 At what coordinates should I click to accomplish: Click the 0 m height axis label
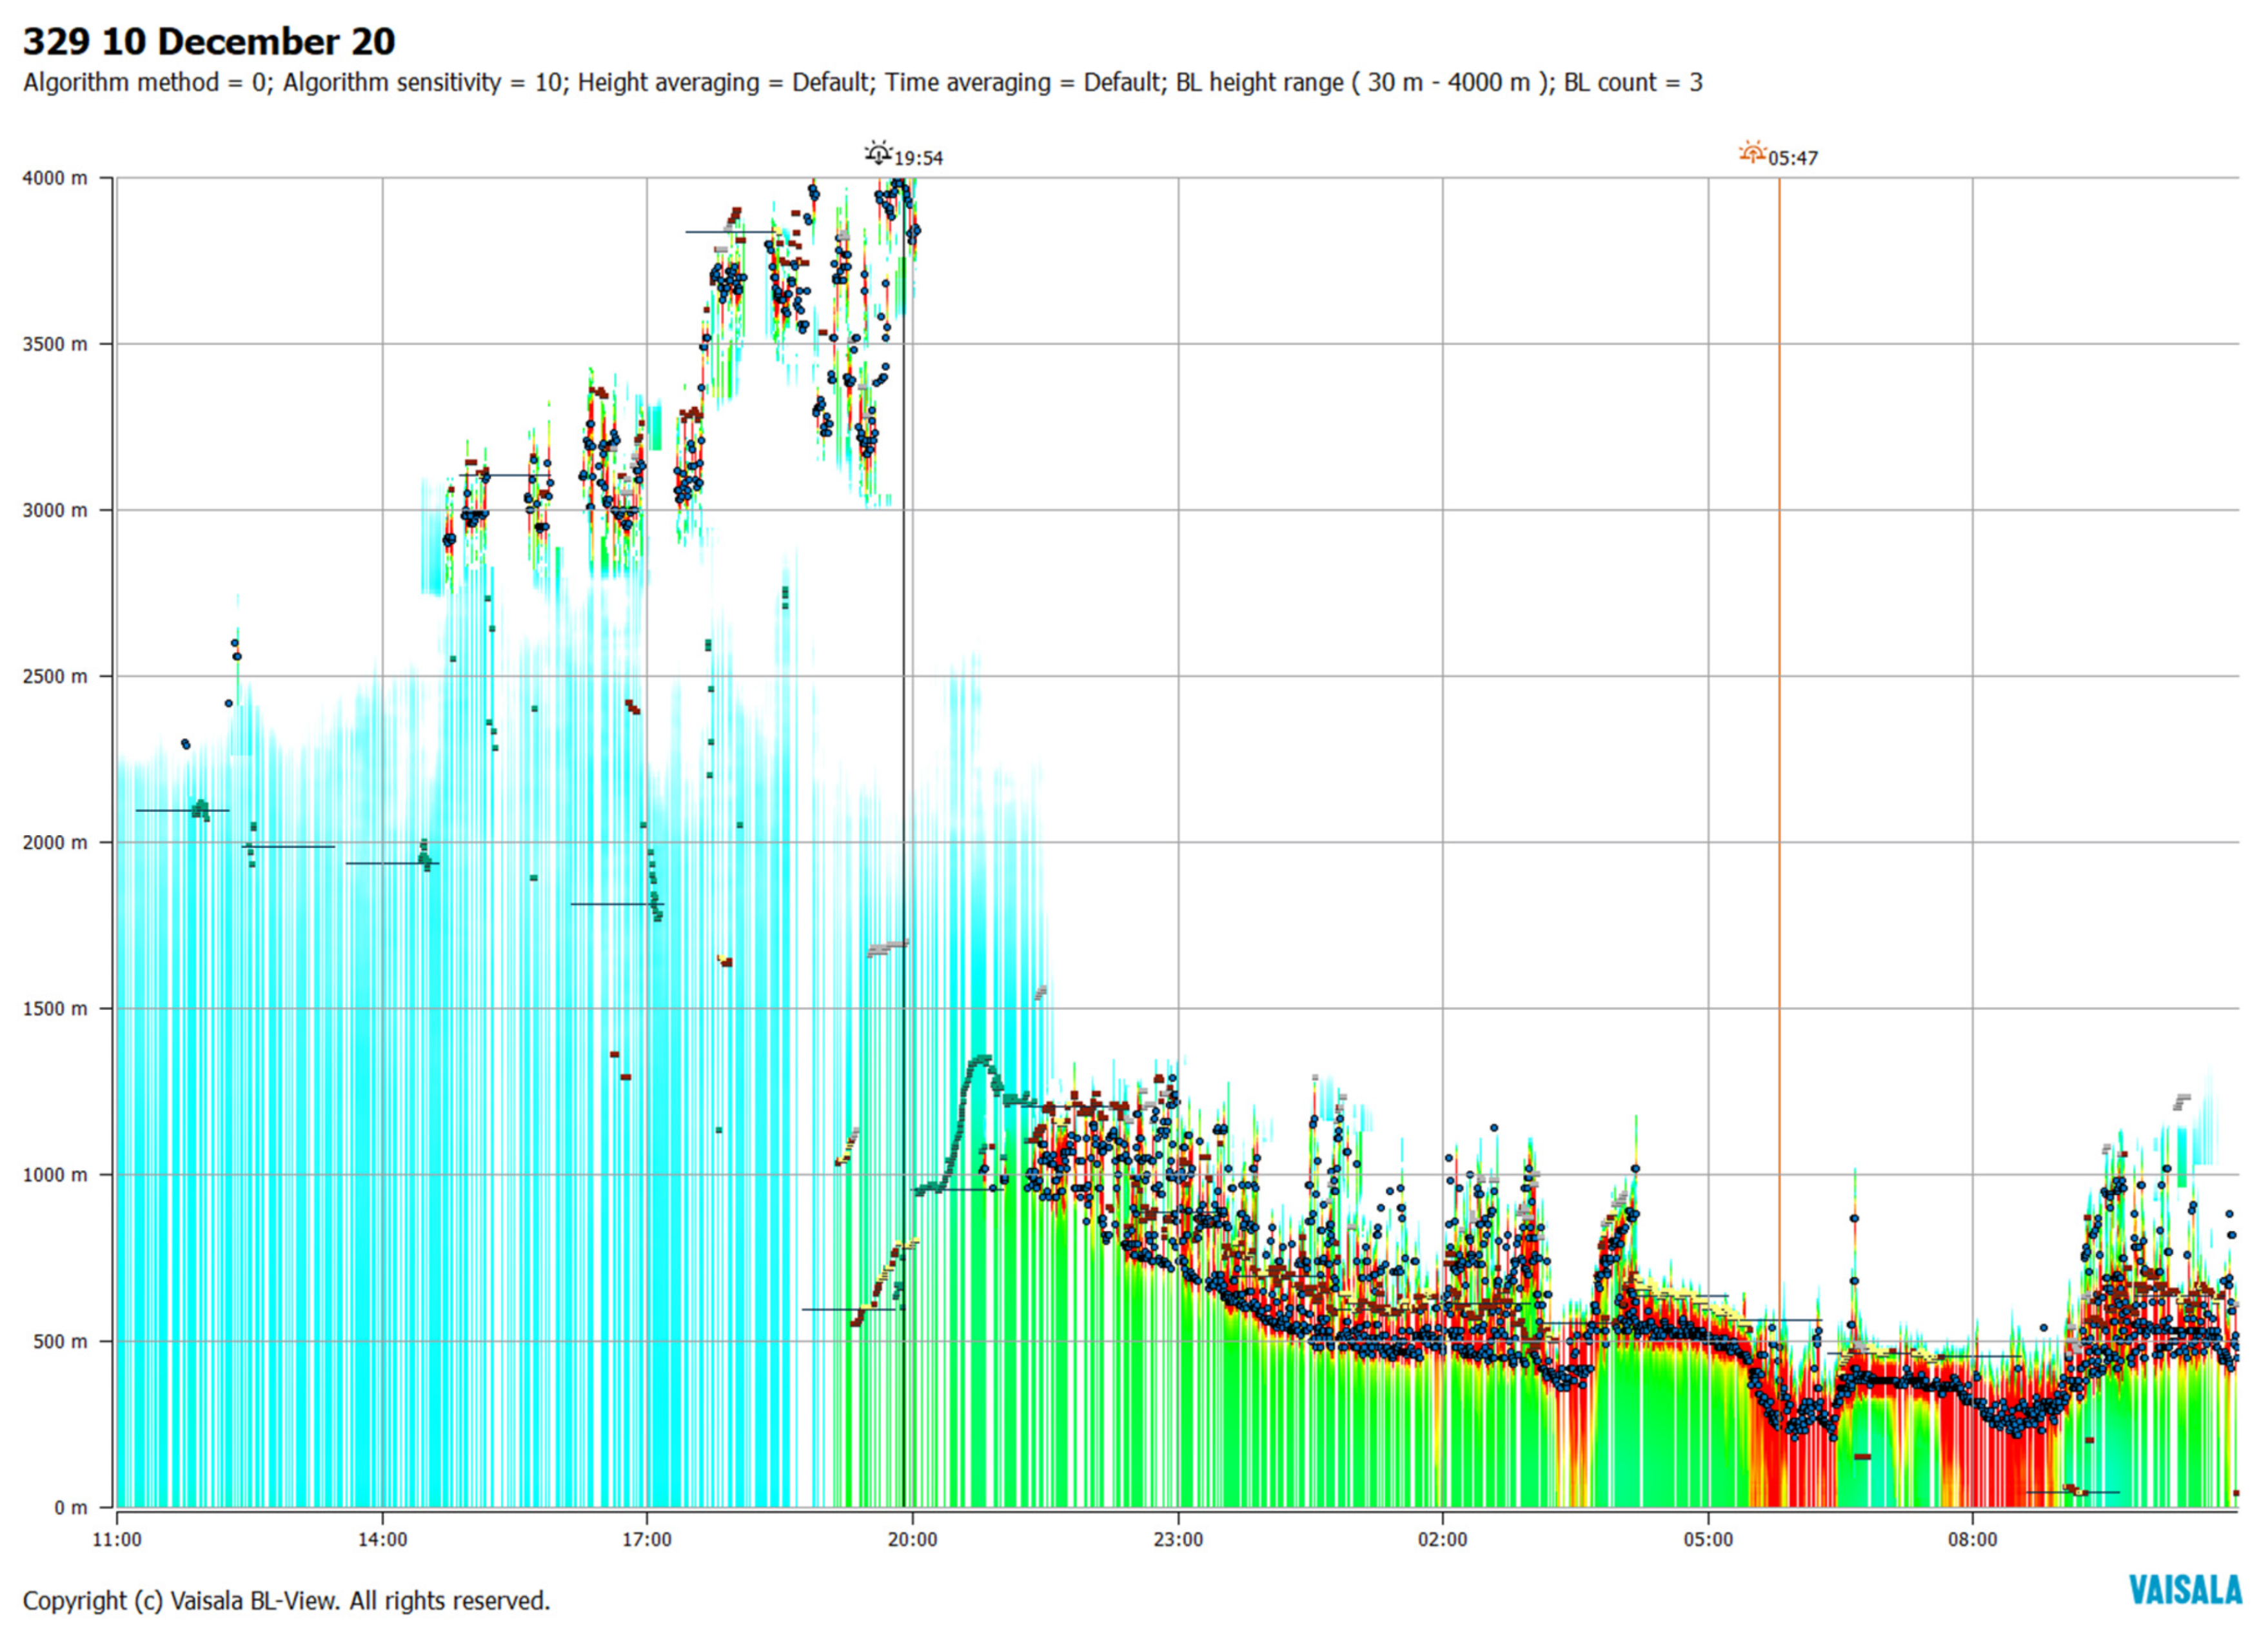click(x=70, y=1507)
